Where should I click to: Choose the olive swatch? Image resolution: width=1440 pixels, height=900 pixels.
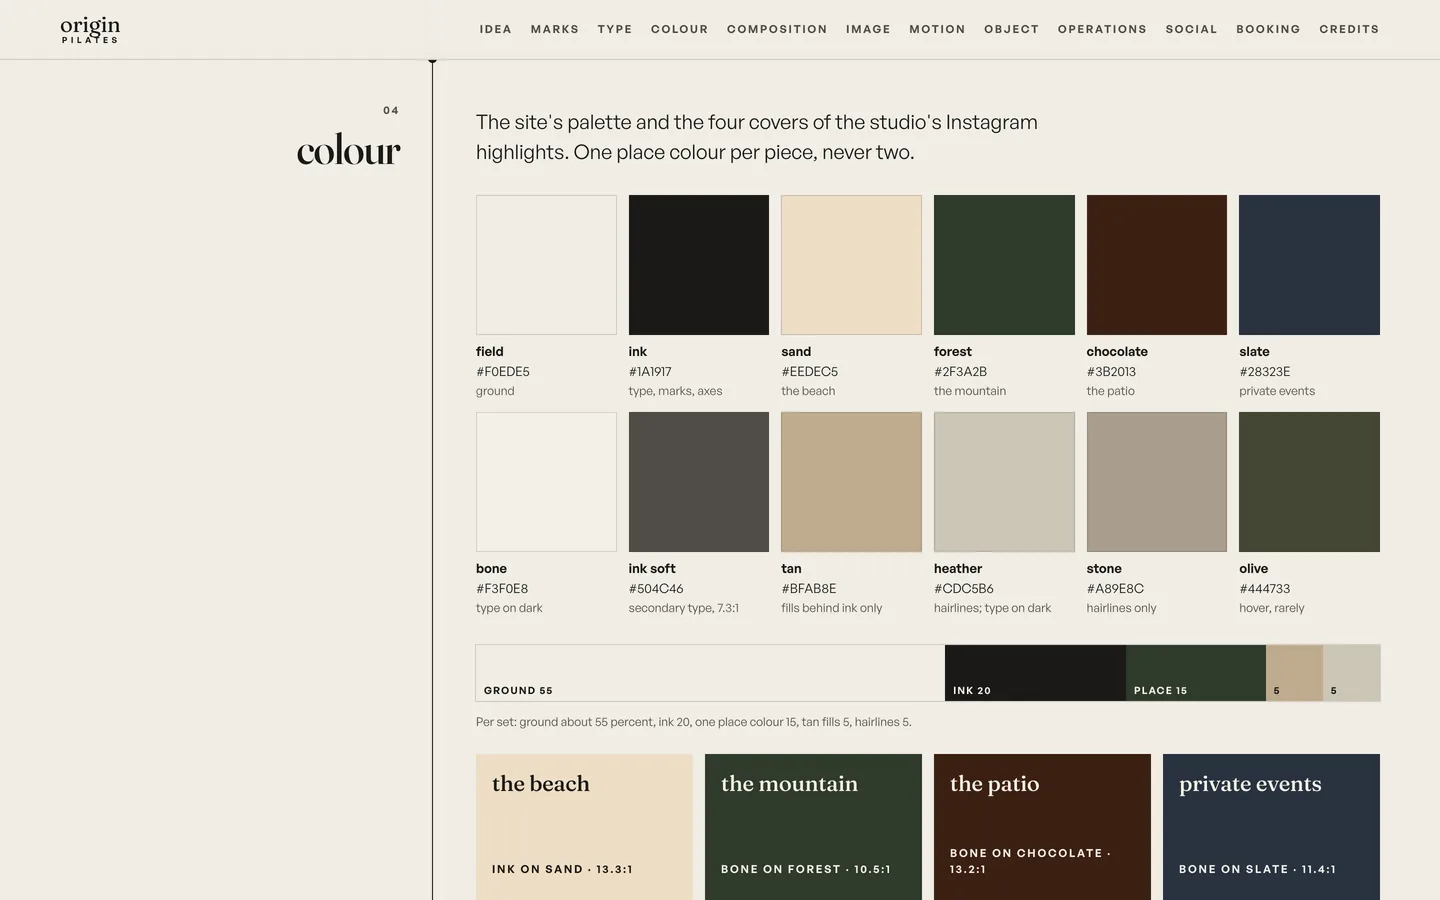pos(1309,482)
